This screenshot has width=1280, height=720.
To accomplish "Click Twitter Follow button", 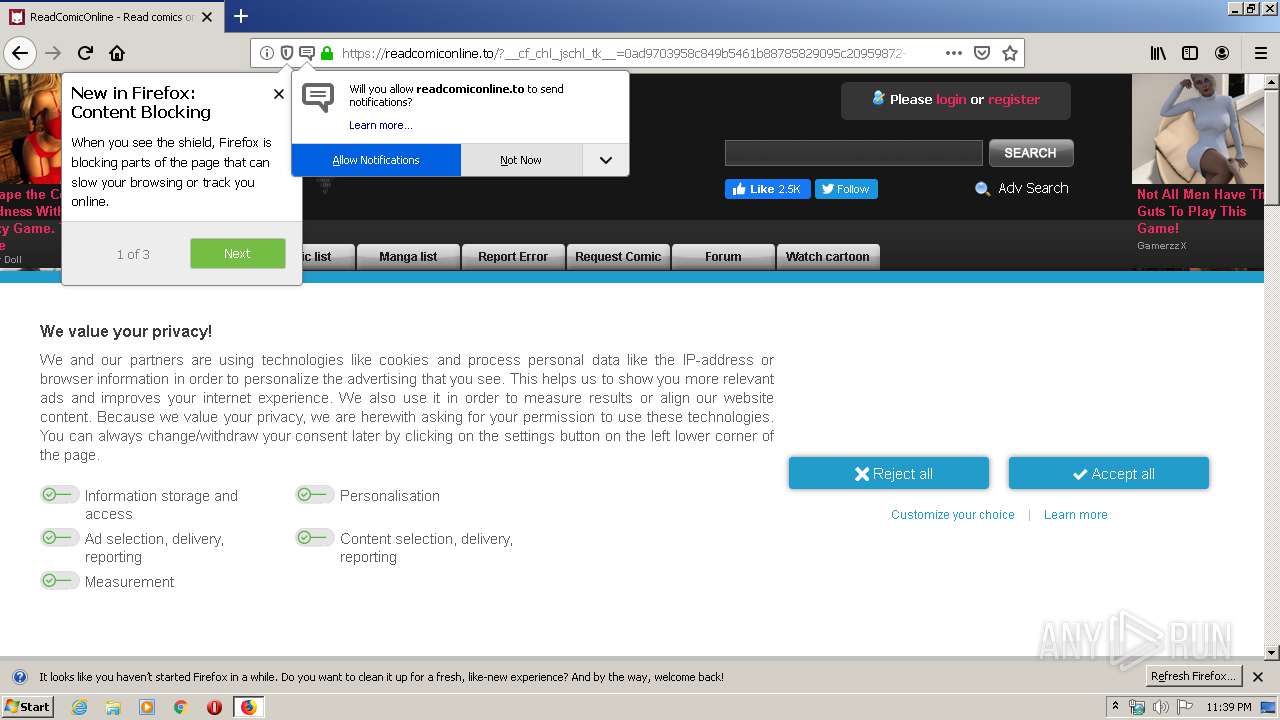I will pos(846,189).
